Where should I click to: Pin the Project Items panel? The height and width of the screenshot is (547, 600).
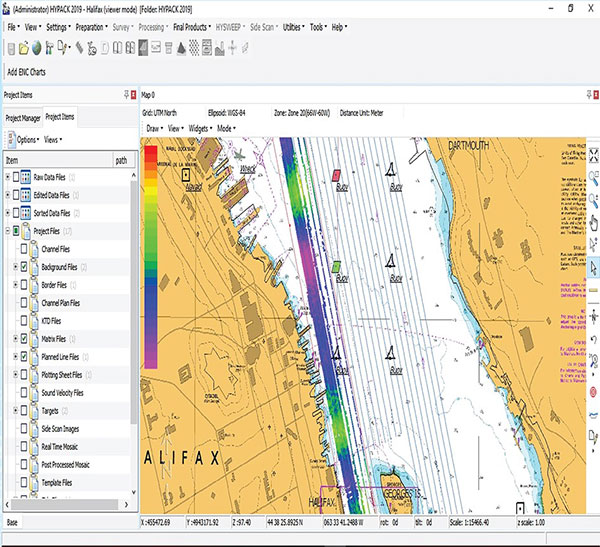(x=126, y=95)
